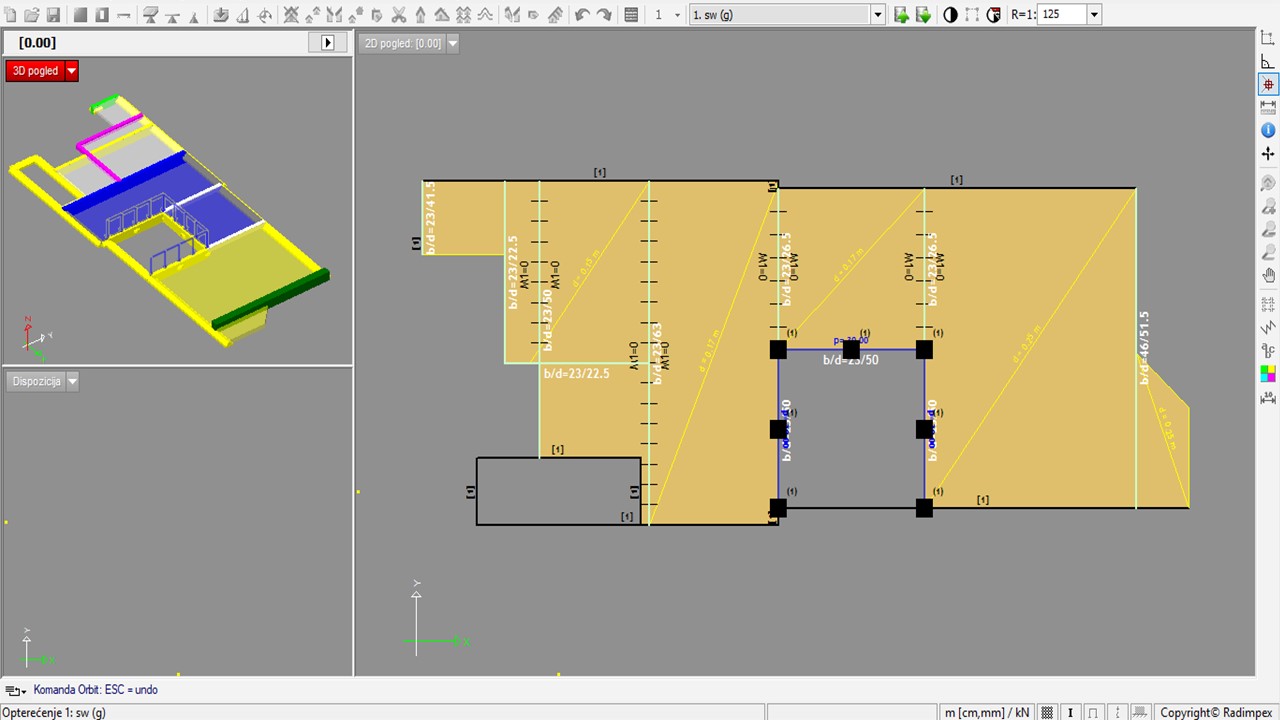Image resolution: width=1280 pixels, height=720 pixels.
Task: Toggle the snap crosshair tool
Action: tap(1268, 85)
